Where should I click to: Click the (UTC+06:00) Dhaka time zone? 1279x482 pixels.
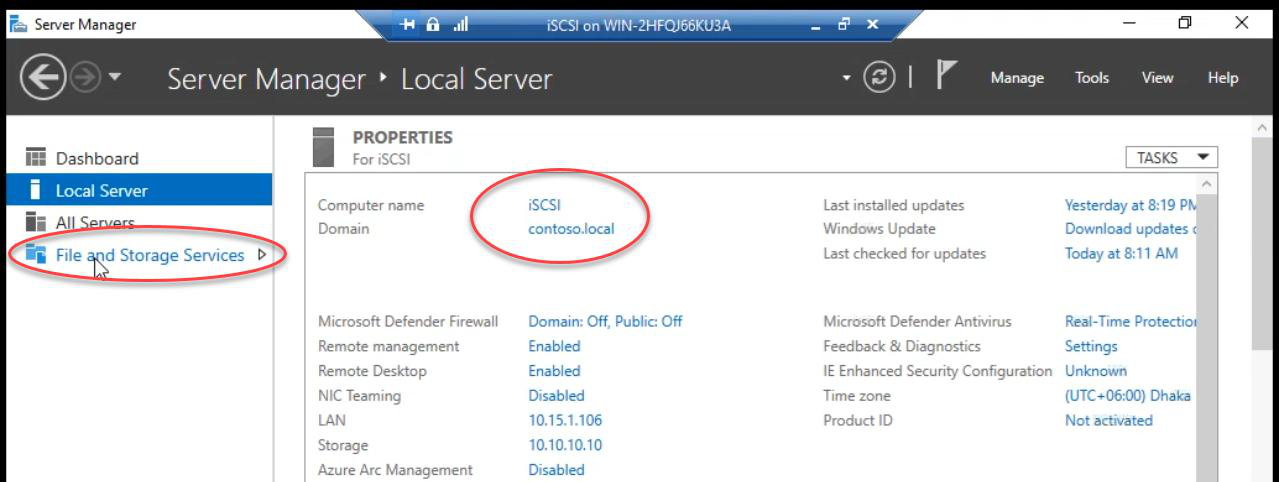coord(1128,395)
